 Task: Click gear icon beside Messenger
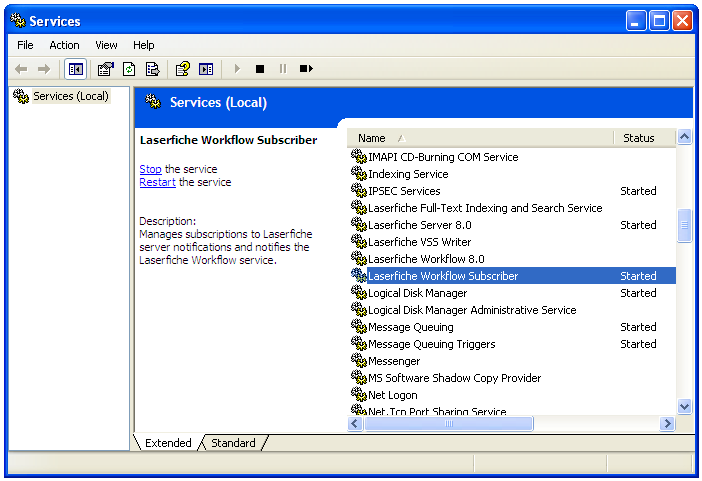[359, 361]
